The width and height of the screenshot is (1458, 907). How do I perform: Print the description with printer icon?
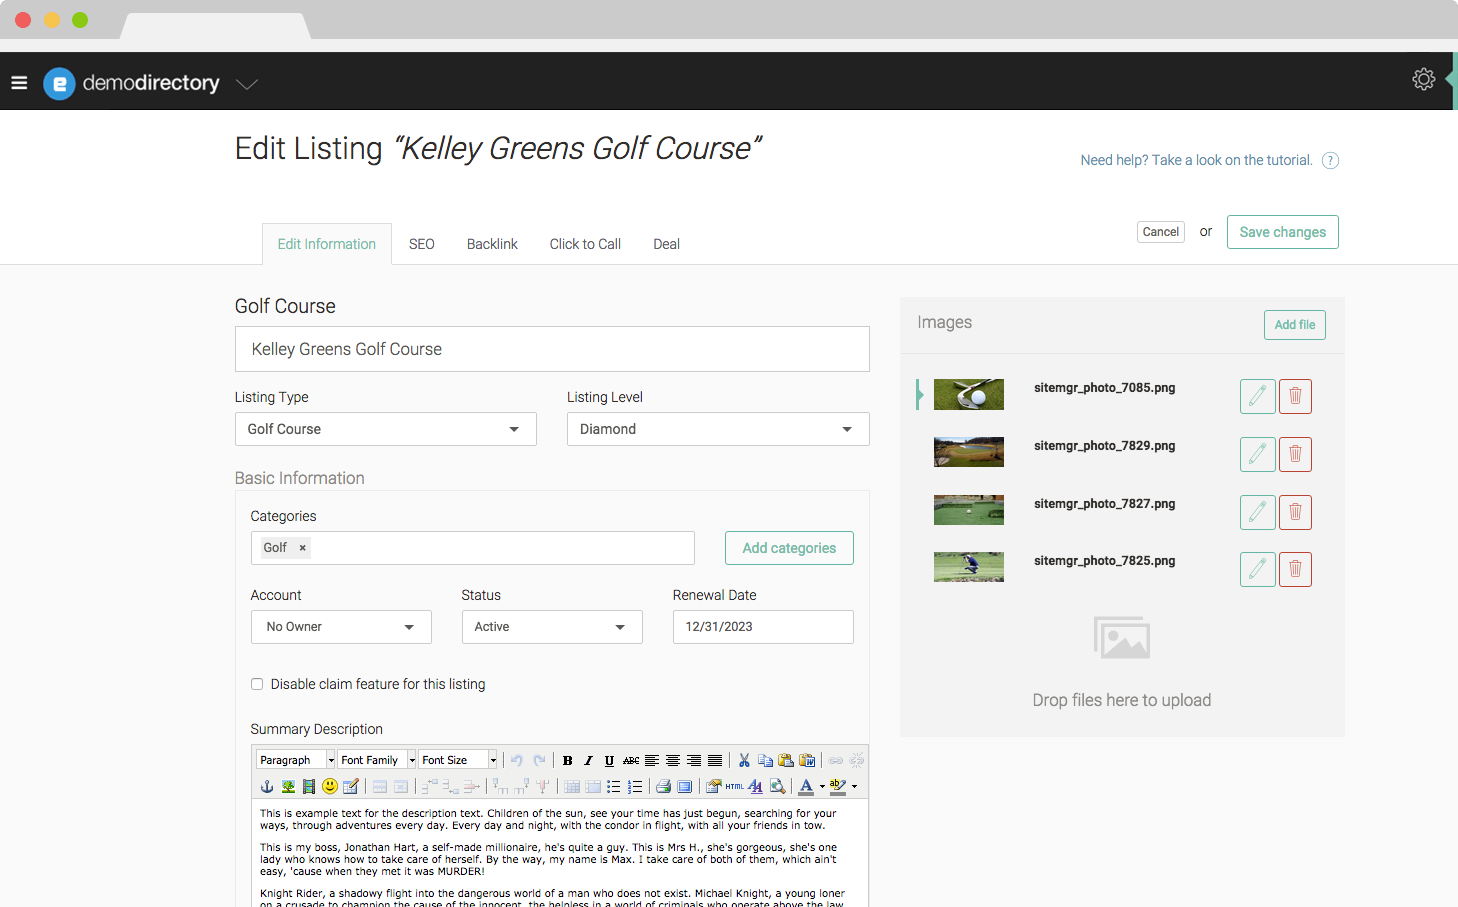[663, 786]
